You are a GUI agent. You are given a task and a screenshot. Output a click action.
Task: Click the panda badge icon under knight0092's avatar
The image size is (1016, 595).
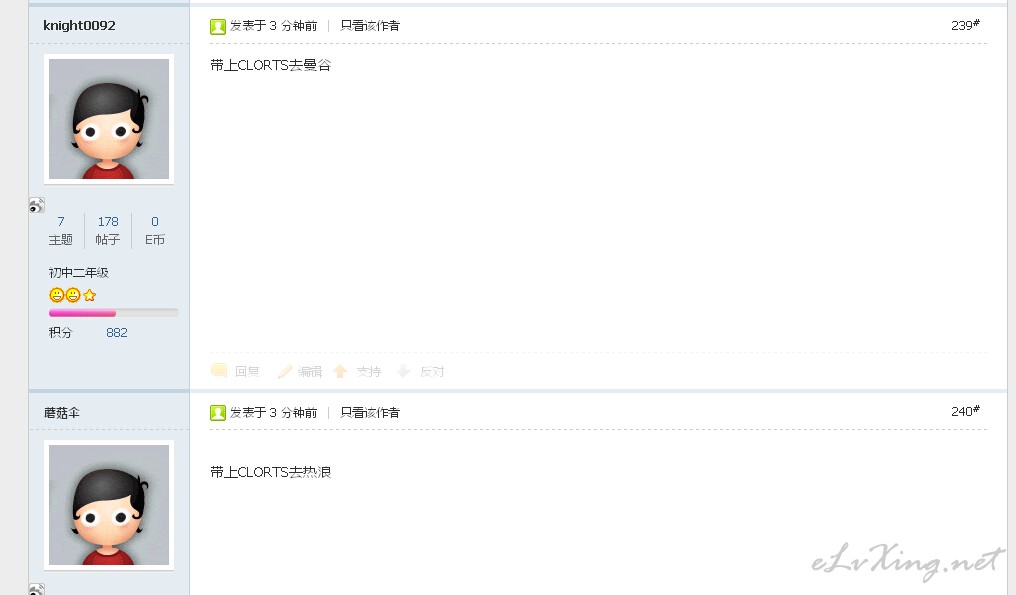[x=37, y=205]
